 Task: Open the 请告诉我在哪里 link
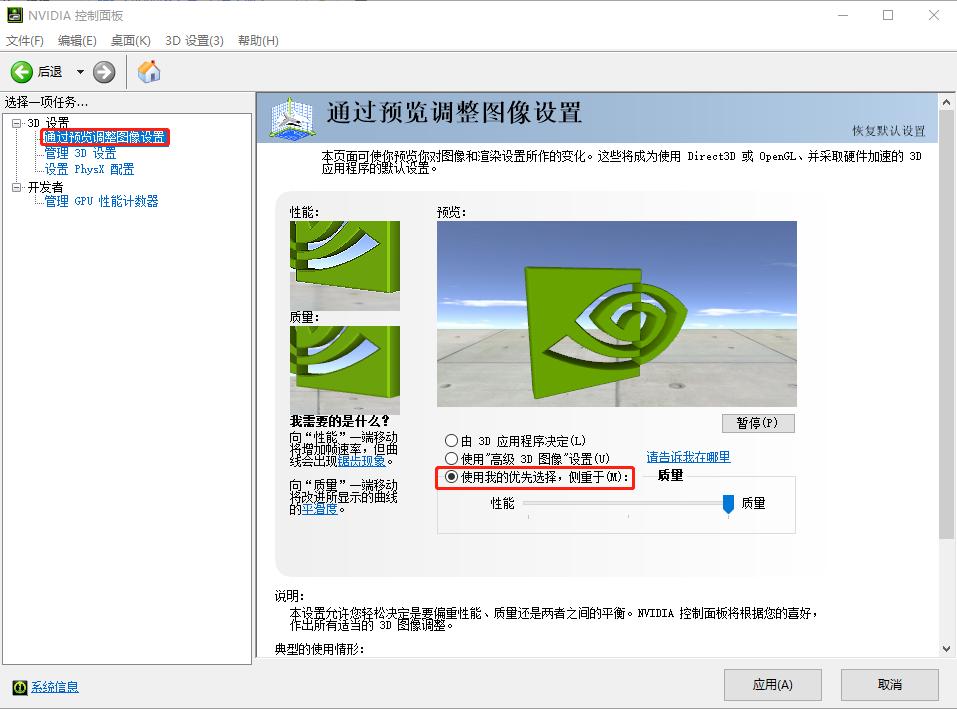(x=687, y=457)
